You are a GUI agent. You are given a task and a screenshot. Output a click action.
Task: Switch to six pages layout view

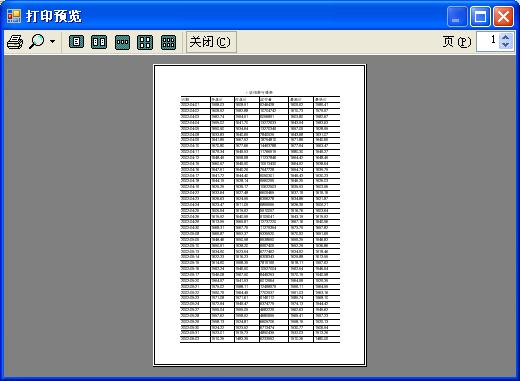point(168,42)
